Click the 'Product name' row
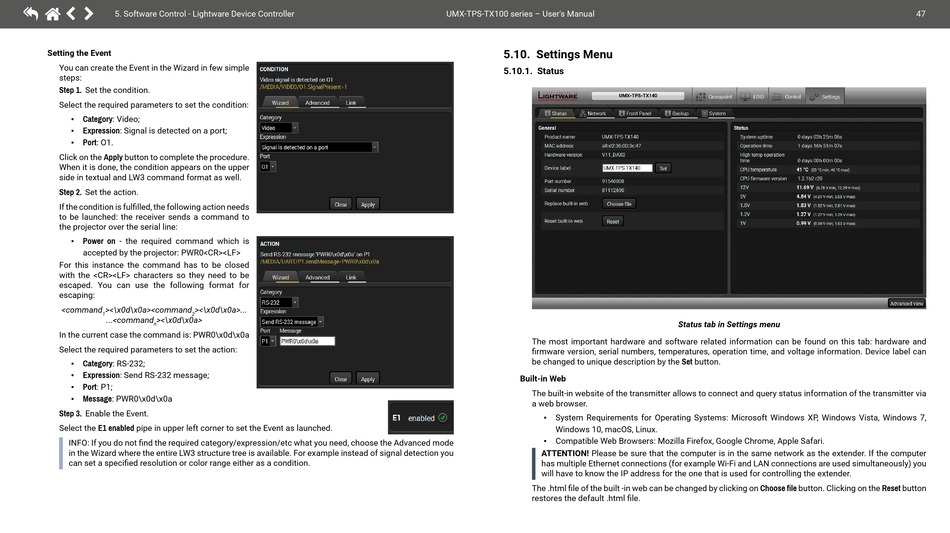 (x=631, y=137)
